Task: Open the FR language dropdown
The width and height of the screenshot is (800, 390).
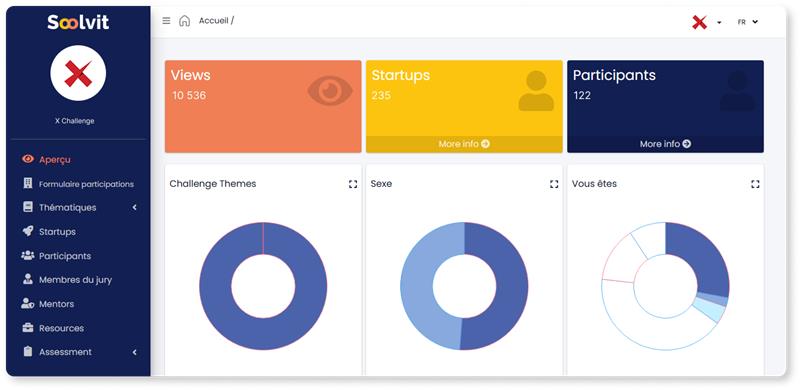Action: (748, 22)
